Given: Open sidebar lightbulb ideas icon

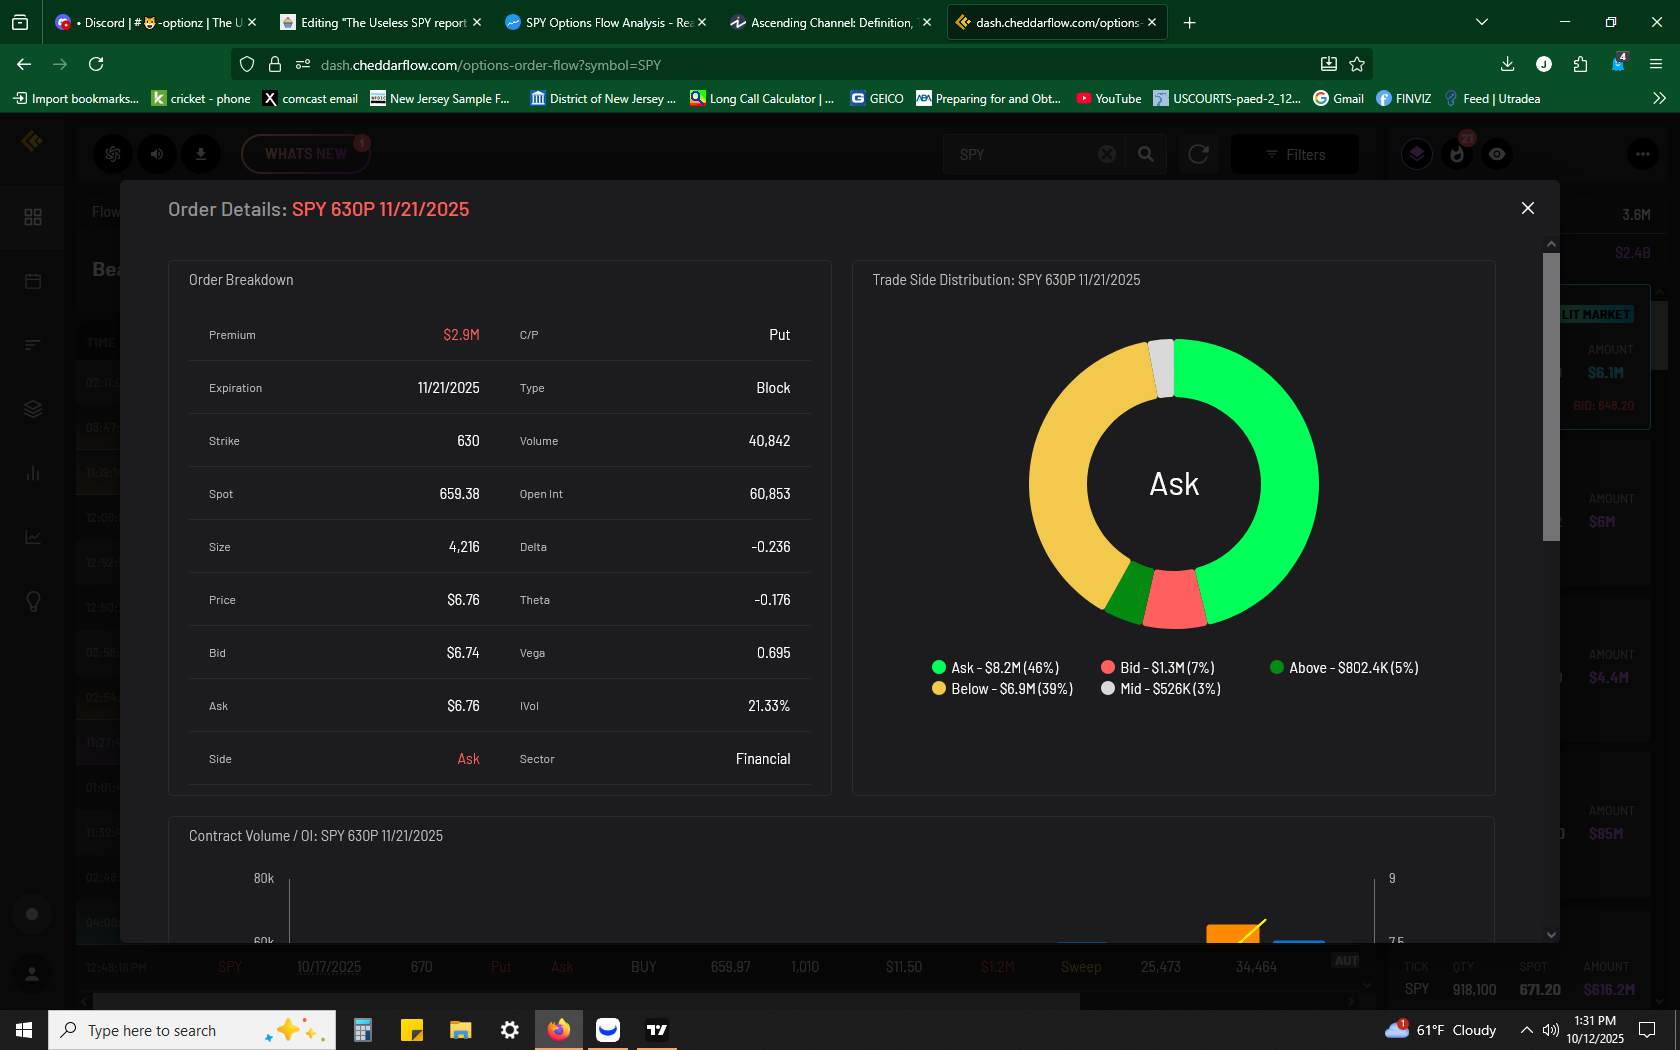Looking at the screenshot, I should [33, 601].
